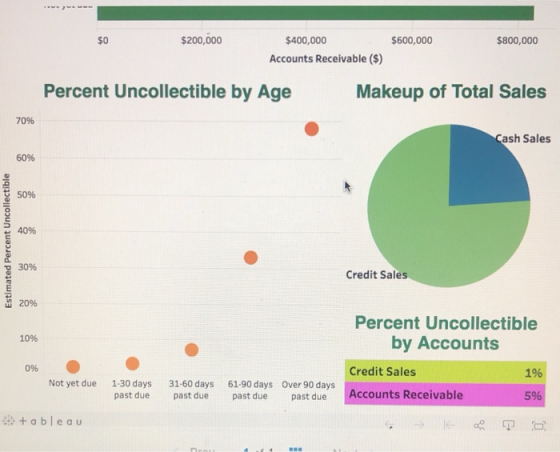Click the 5% value for Accounts Receivable

coord(533,396)
